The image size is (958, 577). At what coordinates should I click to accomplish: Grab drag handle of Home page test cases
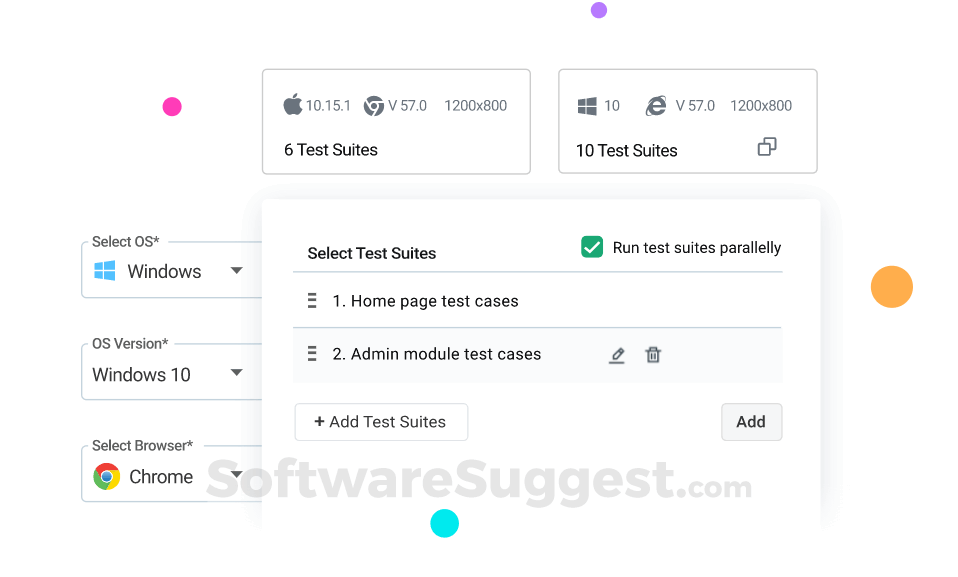pyautogui.click(x=312, y=300)
